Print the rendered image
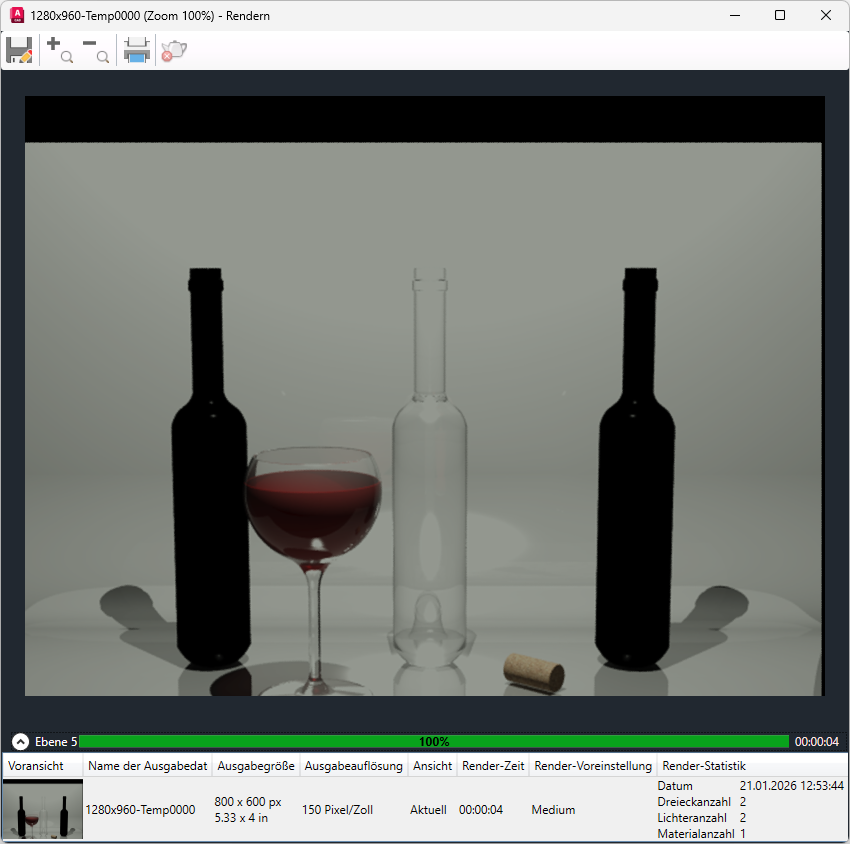Viewport: 850px width, 844px height. [137, 50]
